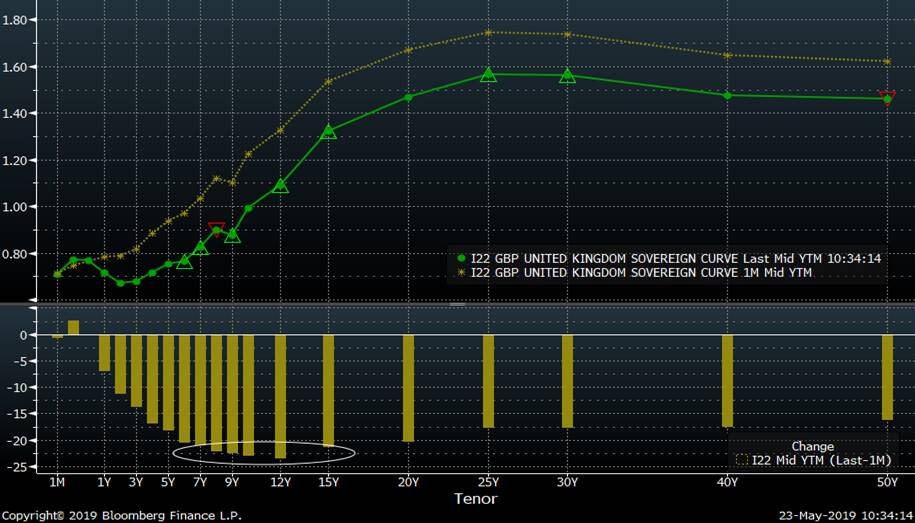Screen dimensions: 915x523
Task: Click the '1.00' y-axis value
Action: [13, 207]
